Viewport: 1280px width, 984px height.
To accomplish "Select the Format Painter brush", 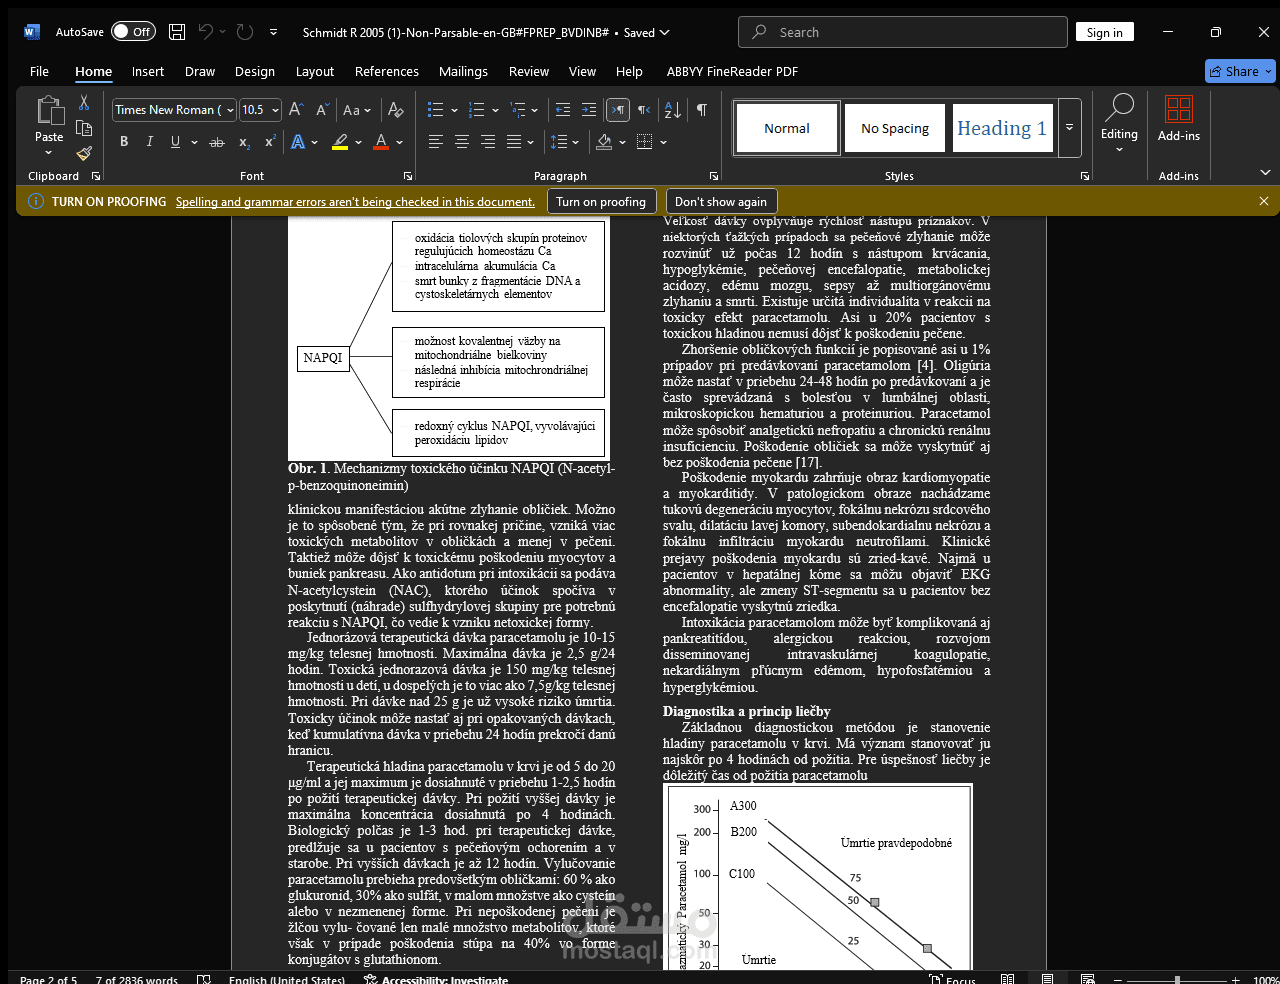I will [84, 153].
